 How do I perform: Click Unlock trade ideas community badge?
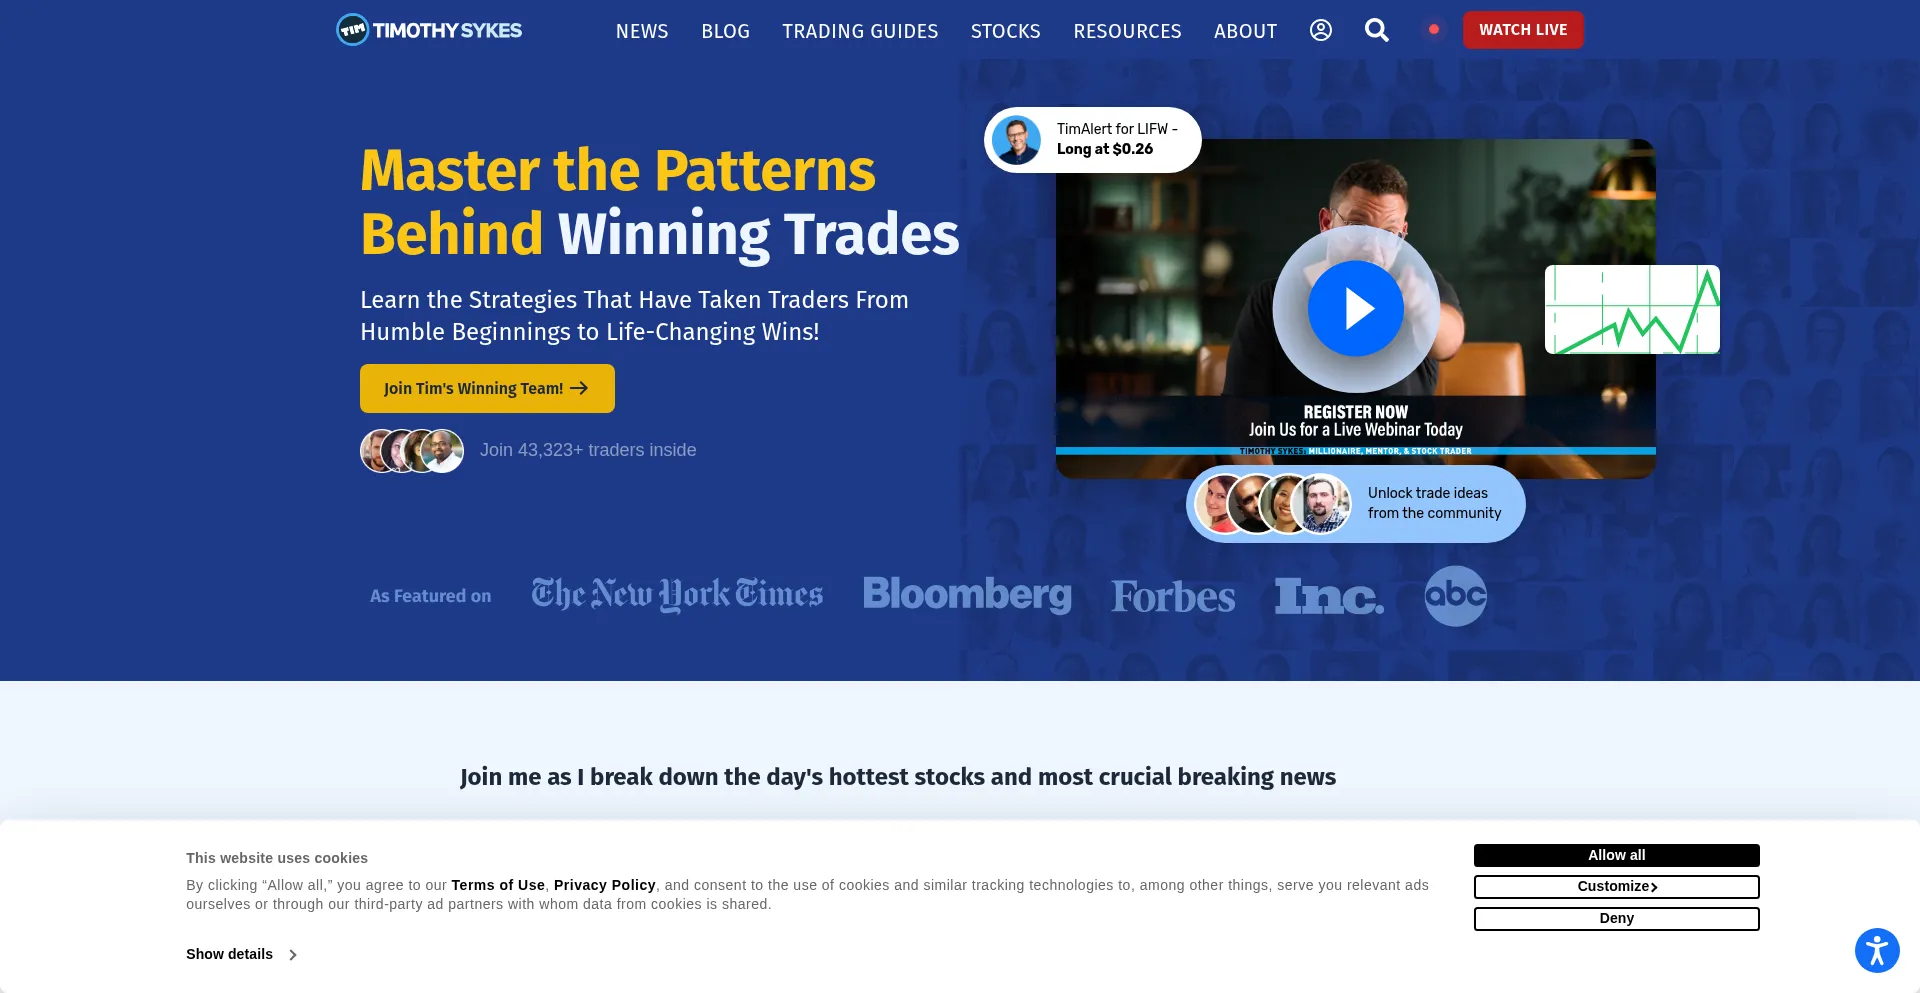(x=1356, y=504)
